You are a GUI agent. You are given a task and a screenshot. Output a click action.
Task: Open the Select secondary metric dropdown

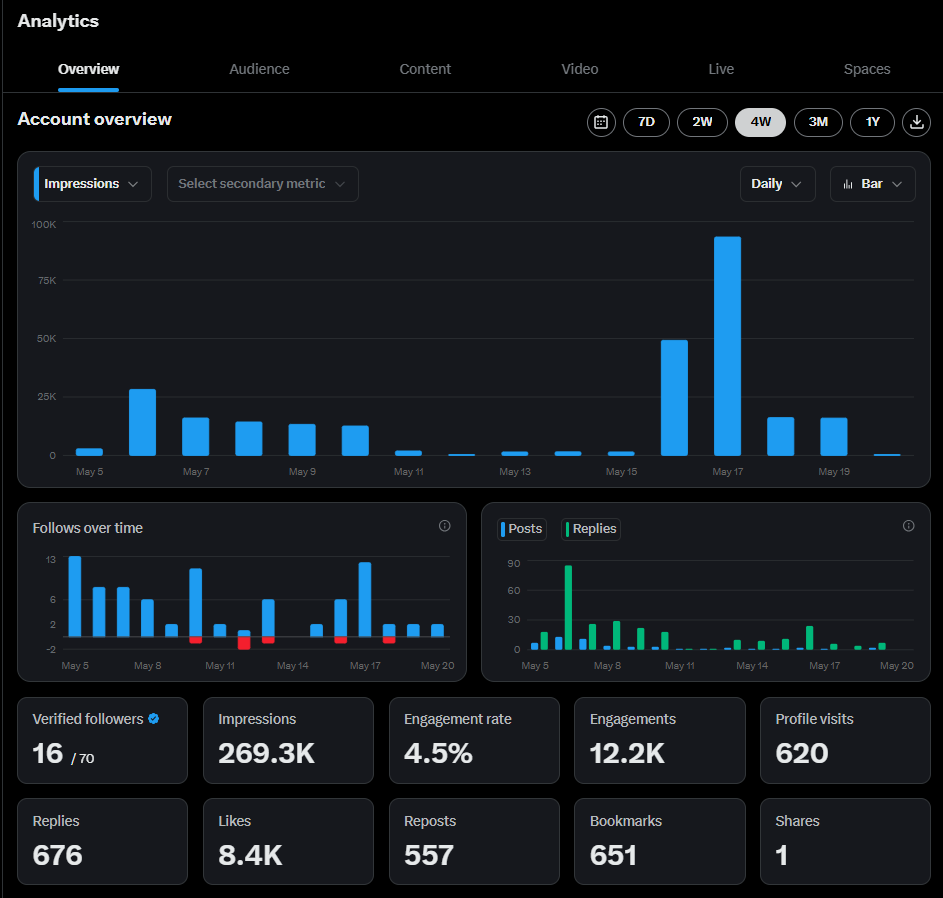coord(262,183)
